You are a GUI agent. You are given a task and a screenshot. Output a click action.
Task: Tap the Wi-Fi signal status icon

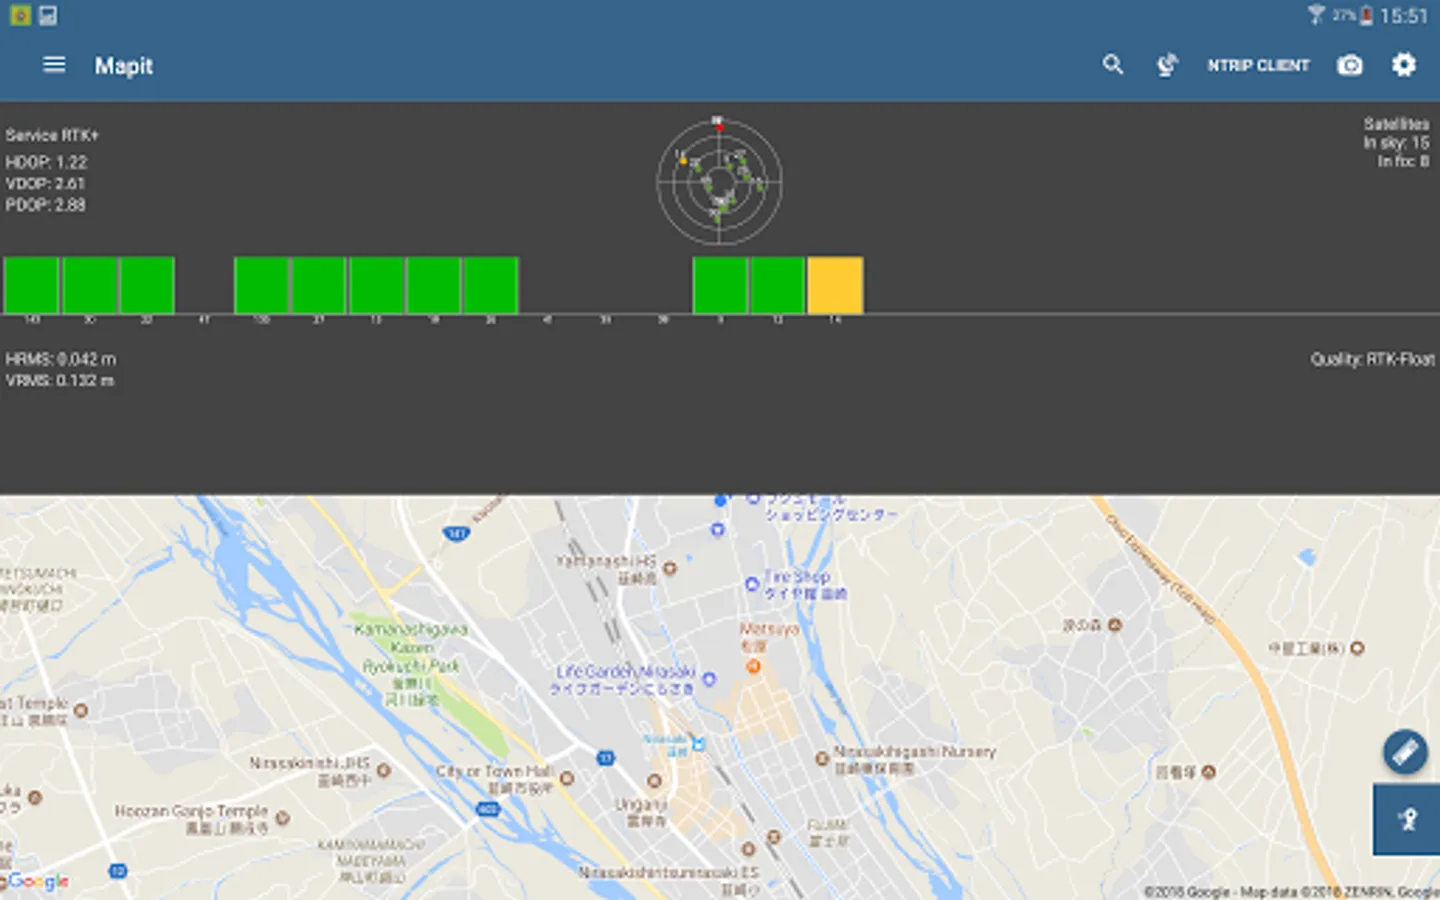click(x=1316, y=15)
